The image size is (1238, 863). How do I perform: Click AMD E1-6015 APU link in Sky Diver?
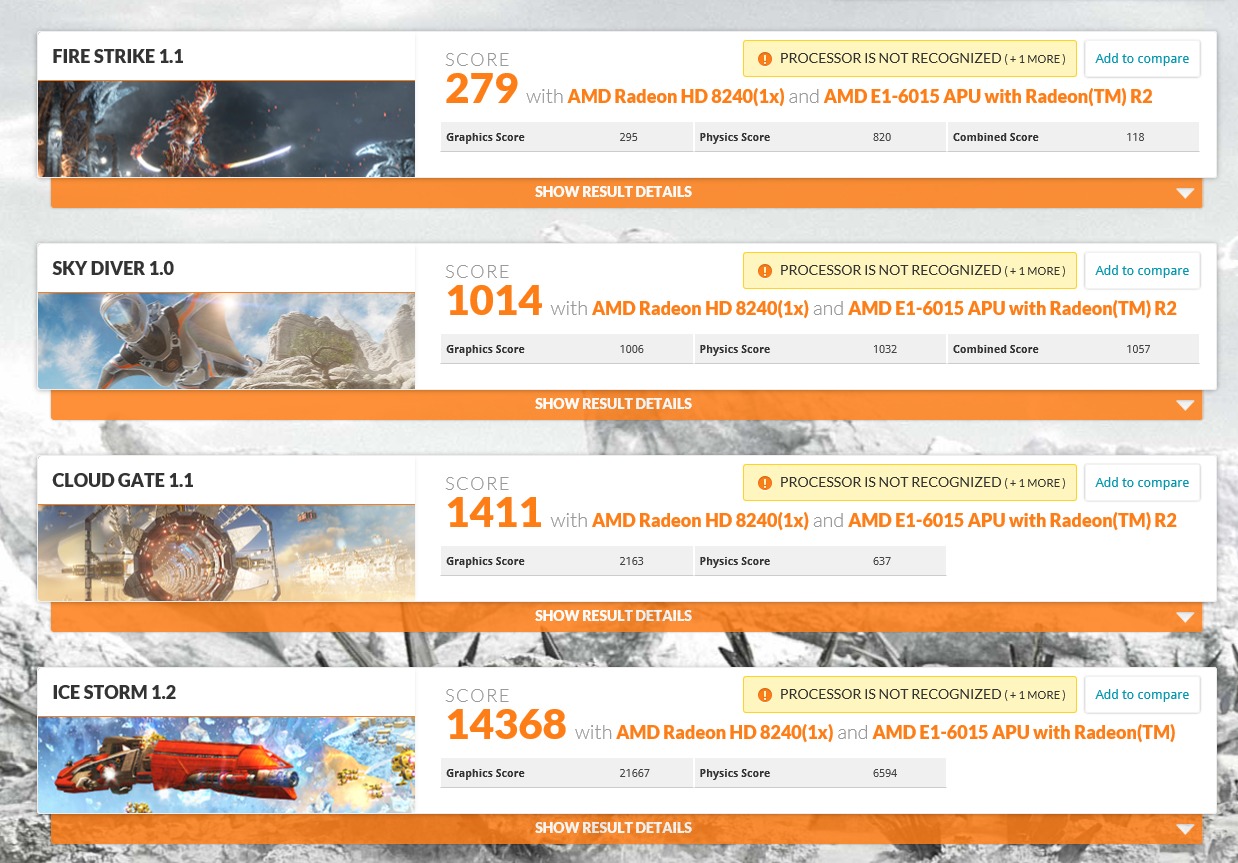tap(1012, 309)
